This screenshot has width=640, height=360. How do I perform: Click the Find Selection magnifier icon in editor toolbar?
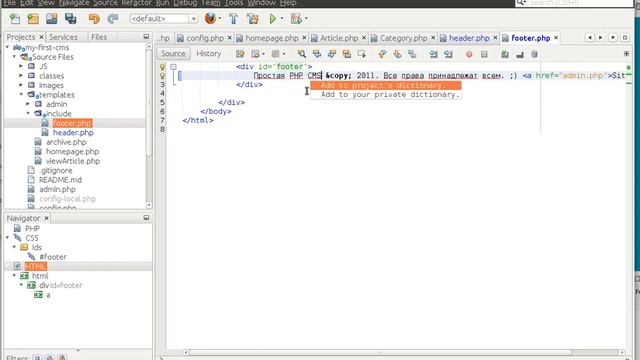(x=302, y=54)
